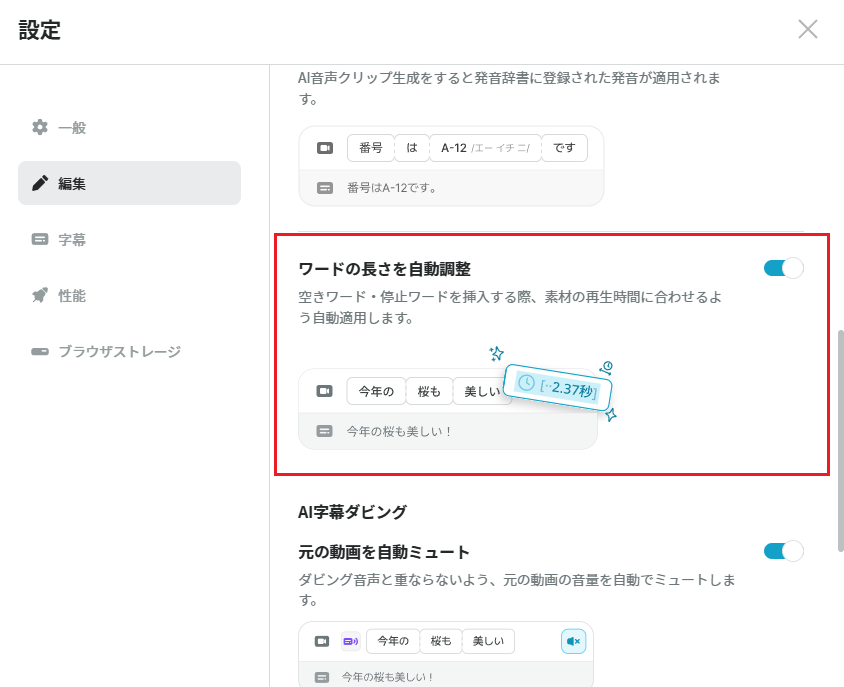The width and height of the screenshot is (844, 687).
Task: Click the subtitle icon beside 番号はA-12です。
Action: pos(325,188)
